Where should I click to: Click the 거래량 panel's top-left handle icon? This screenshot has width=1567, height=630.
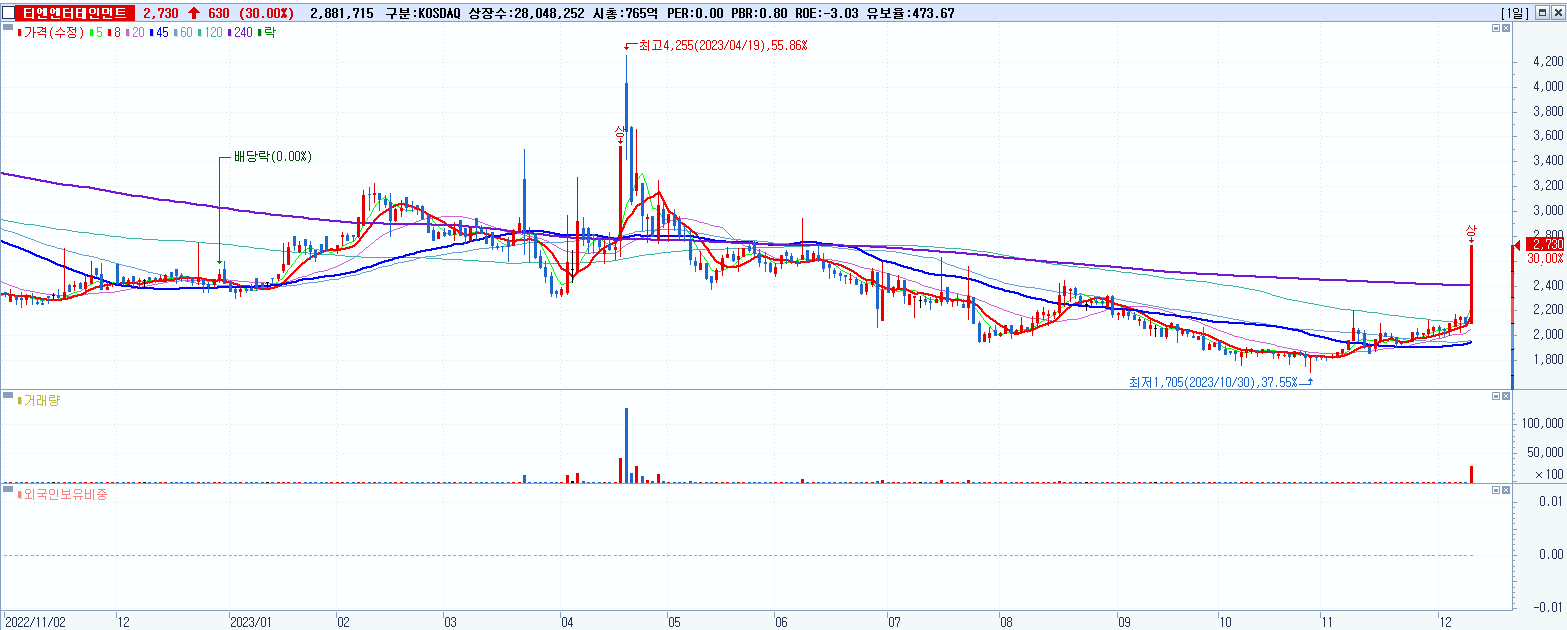pos(8,396)
